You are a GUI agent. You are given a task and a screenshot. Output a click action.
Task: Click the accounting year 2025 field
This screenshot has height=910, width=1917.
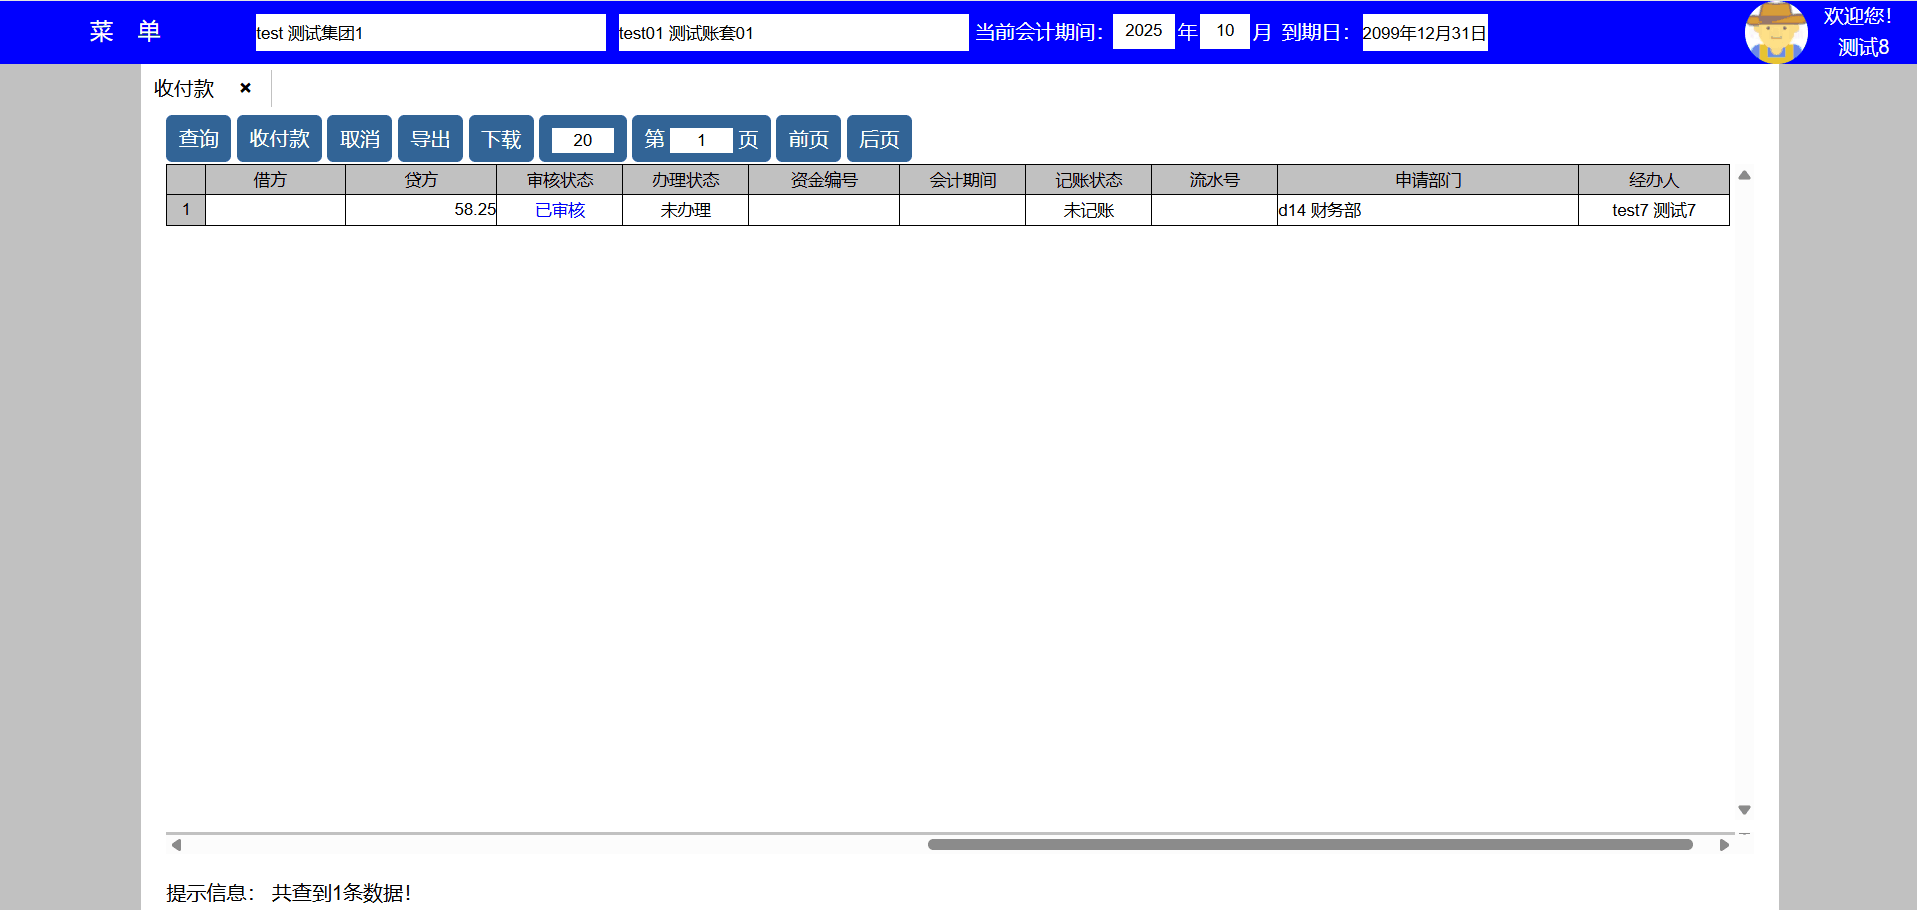(1143, 31)
